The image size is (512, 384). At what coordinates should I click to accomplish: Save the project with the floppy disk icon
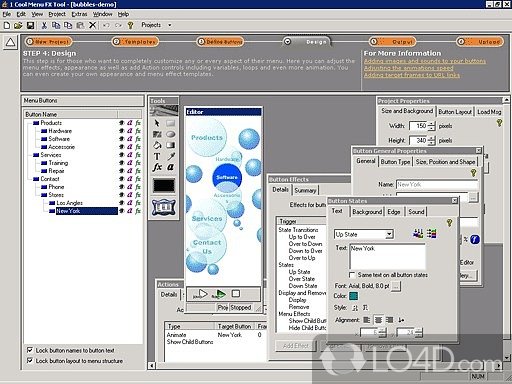(x=30, y=25)
